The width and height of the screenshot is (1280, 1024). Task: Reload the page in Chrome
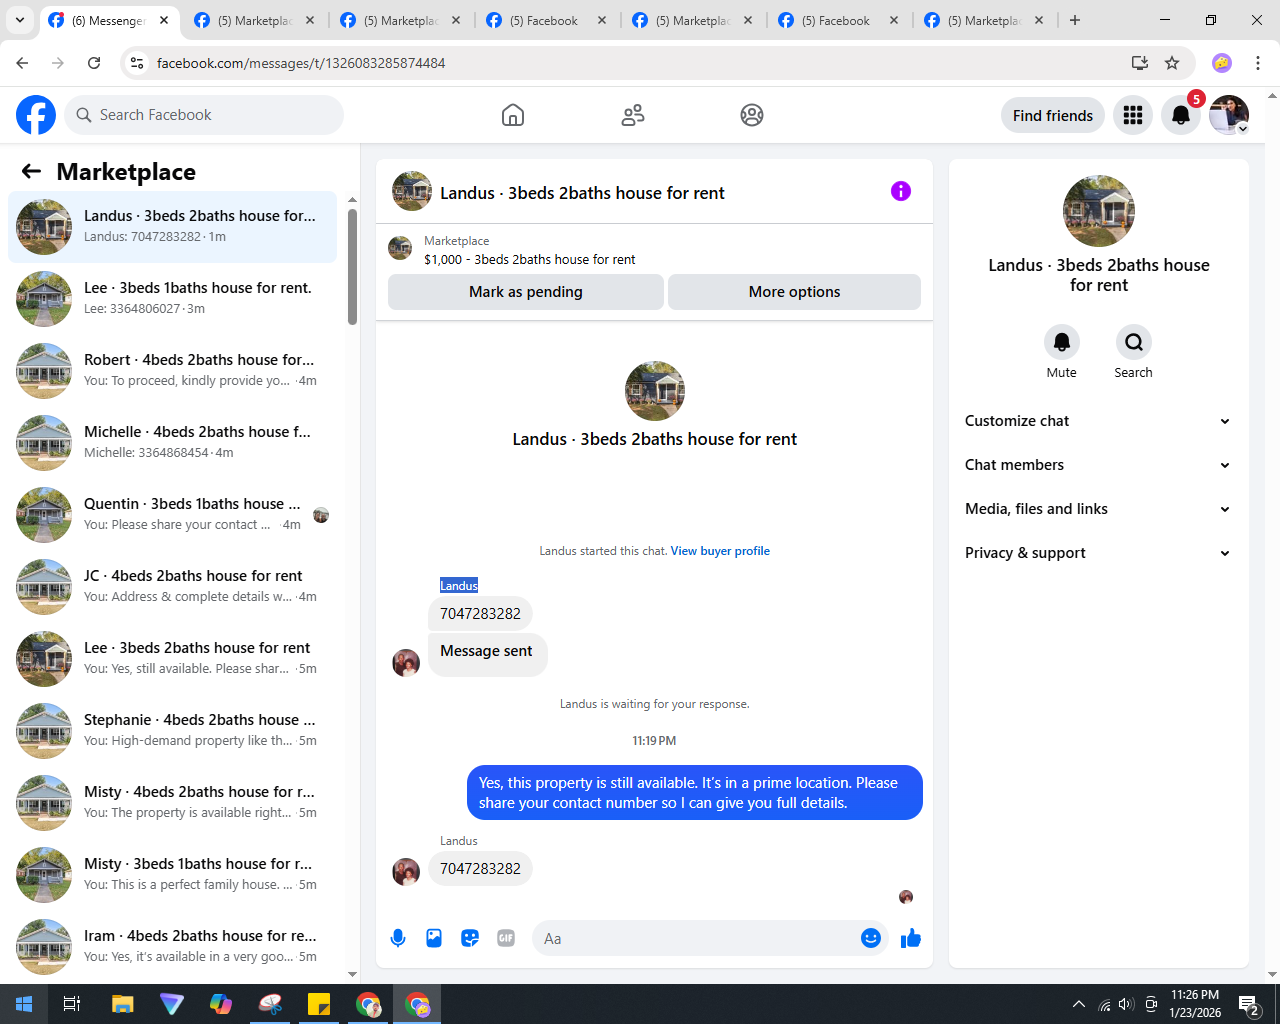click(x=94, y=63)
